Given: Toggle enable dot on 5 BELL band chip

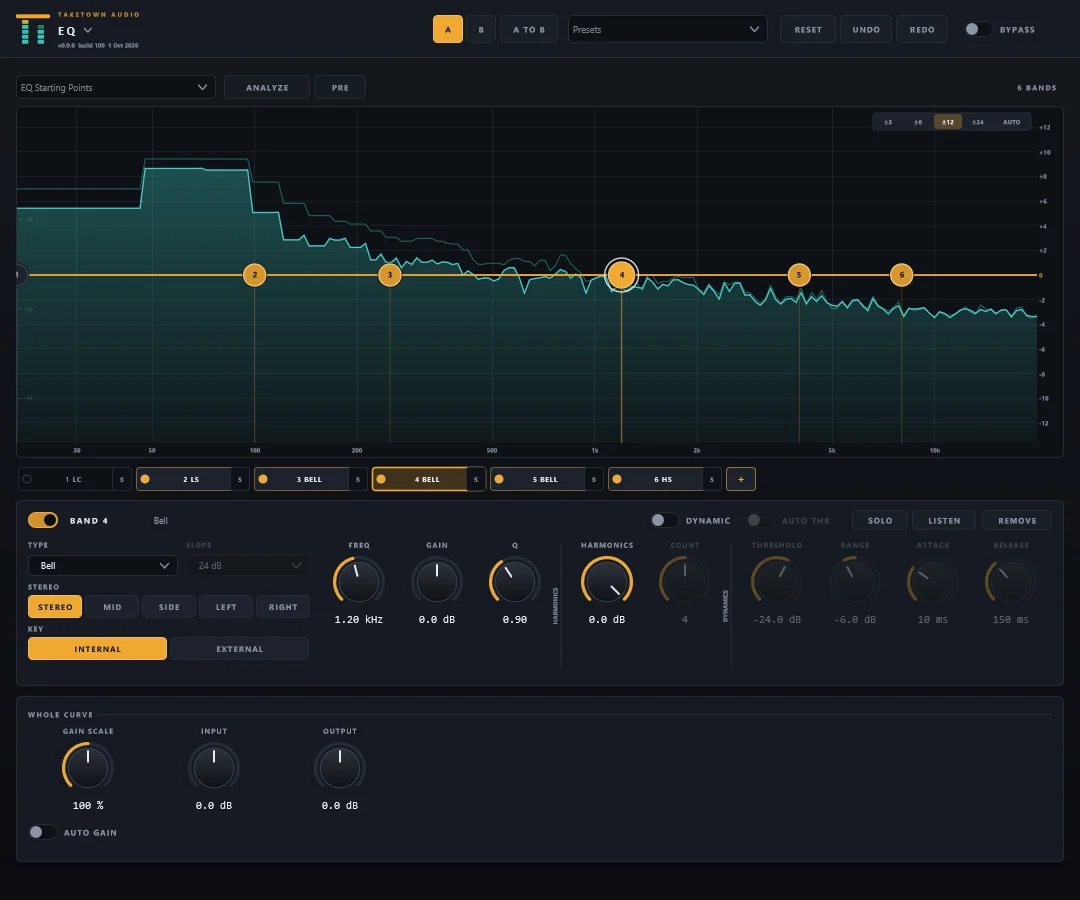Looking at the screenshot, I should 499,479.
